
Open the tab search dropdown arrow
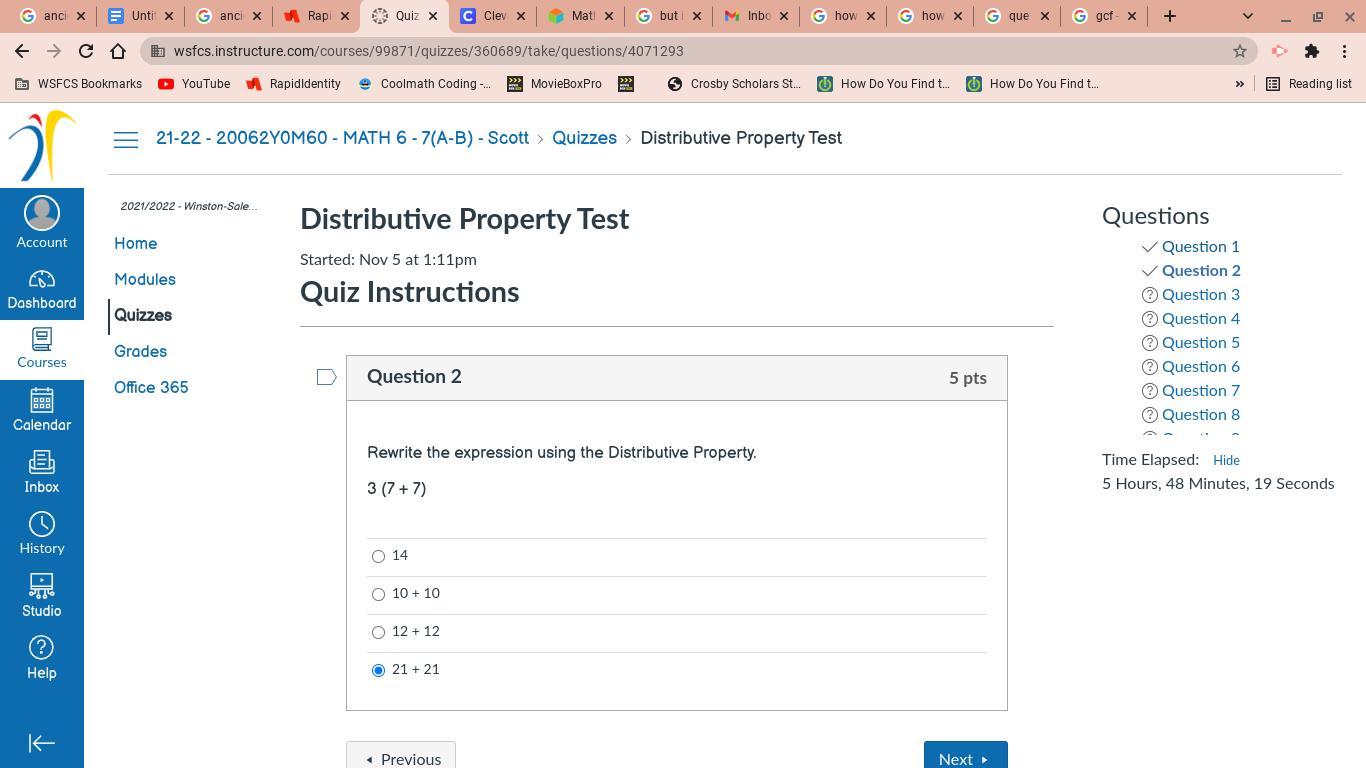1247,16
